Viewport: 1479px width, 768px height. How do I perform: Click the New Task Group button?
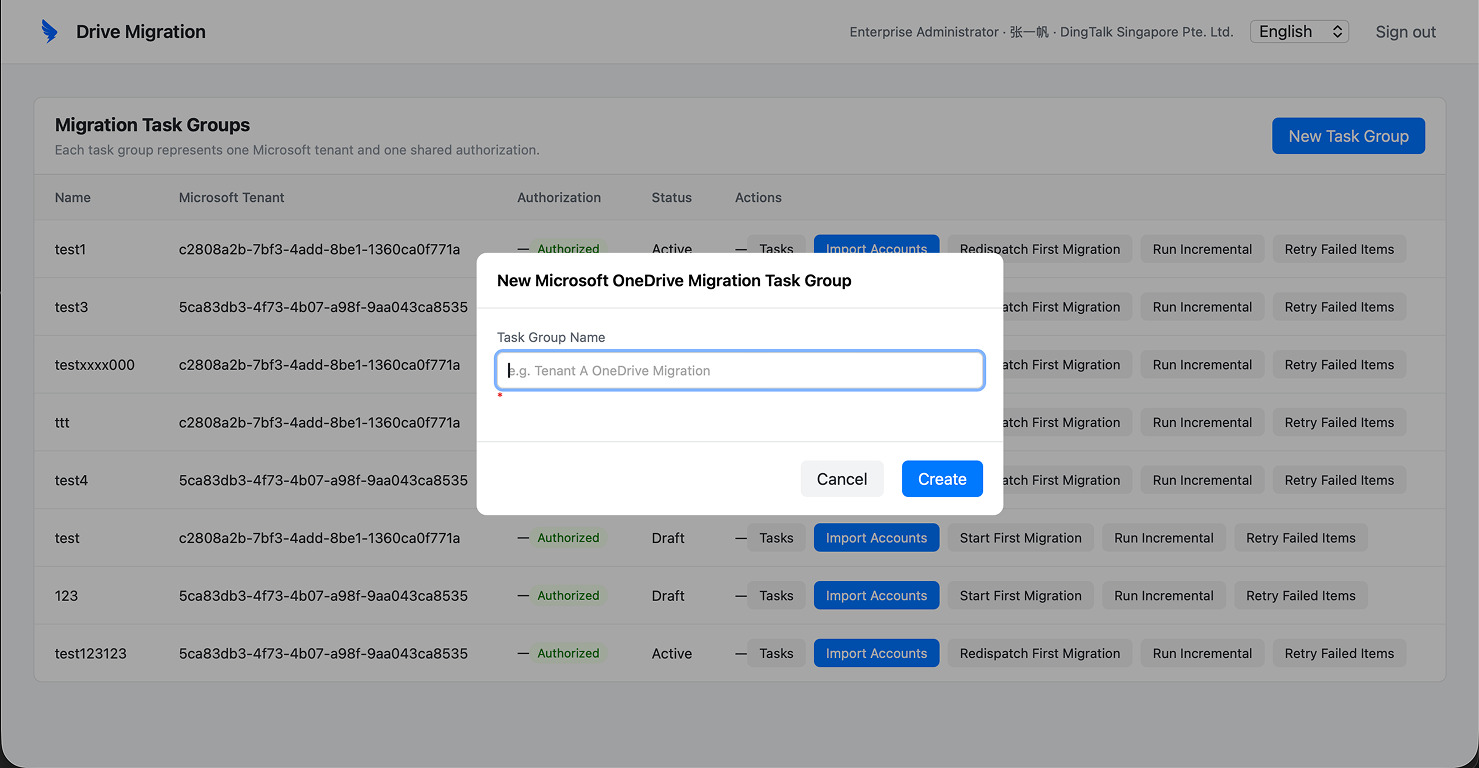tap(1348, 136)
